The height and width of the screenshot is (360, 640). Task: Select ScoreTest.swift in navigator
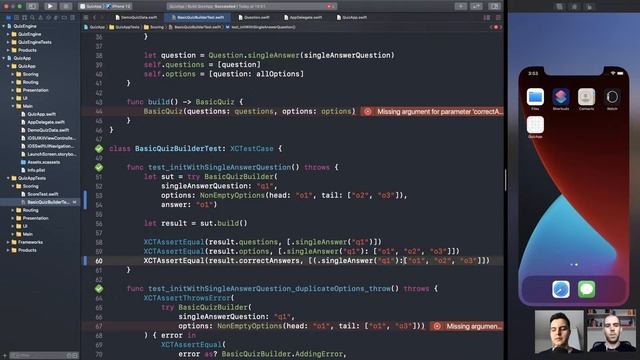coord(42,194)
